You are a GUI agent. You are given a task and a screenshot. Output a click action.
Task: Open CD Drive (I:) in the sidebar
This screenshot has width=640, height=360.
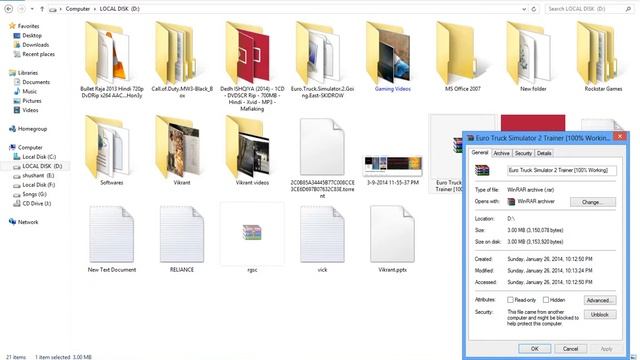[37, 203]
